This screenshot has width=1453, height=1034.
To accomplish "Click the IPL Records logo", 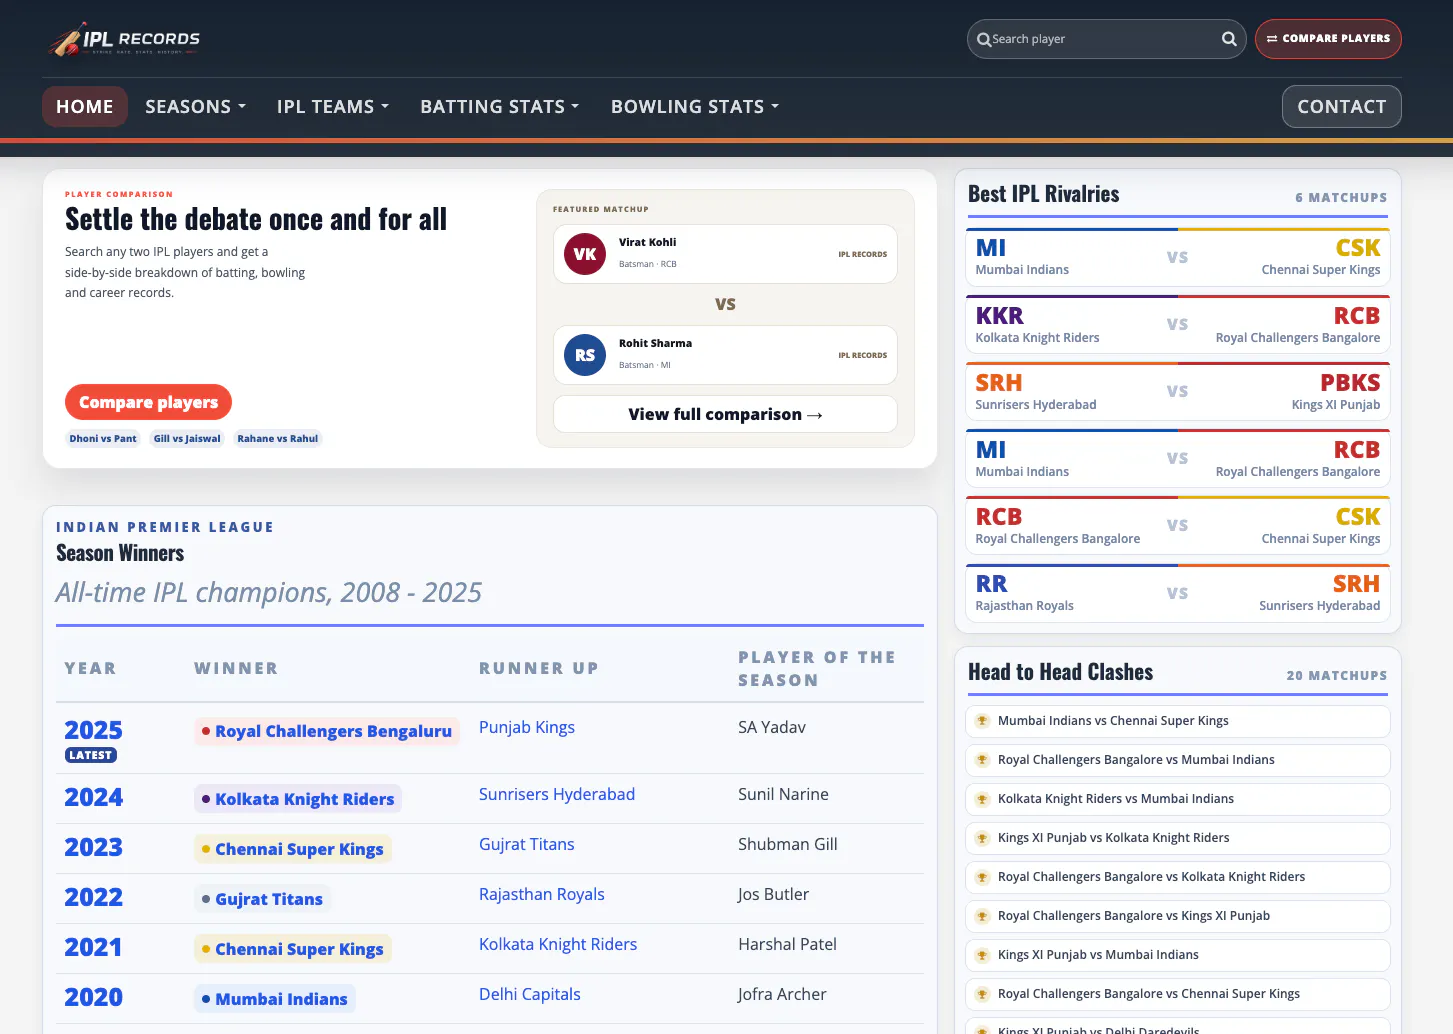I will [x=125, y=40].
